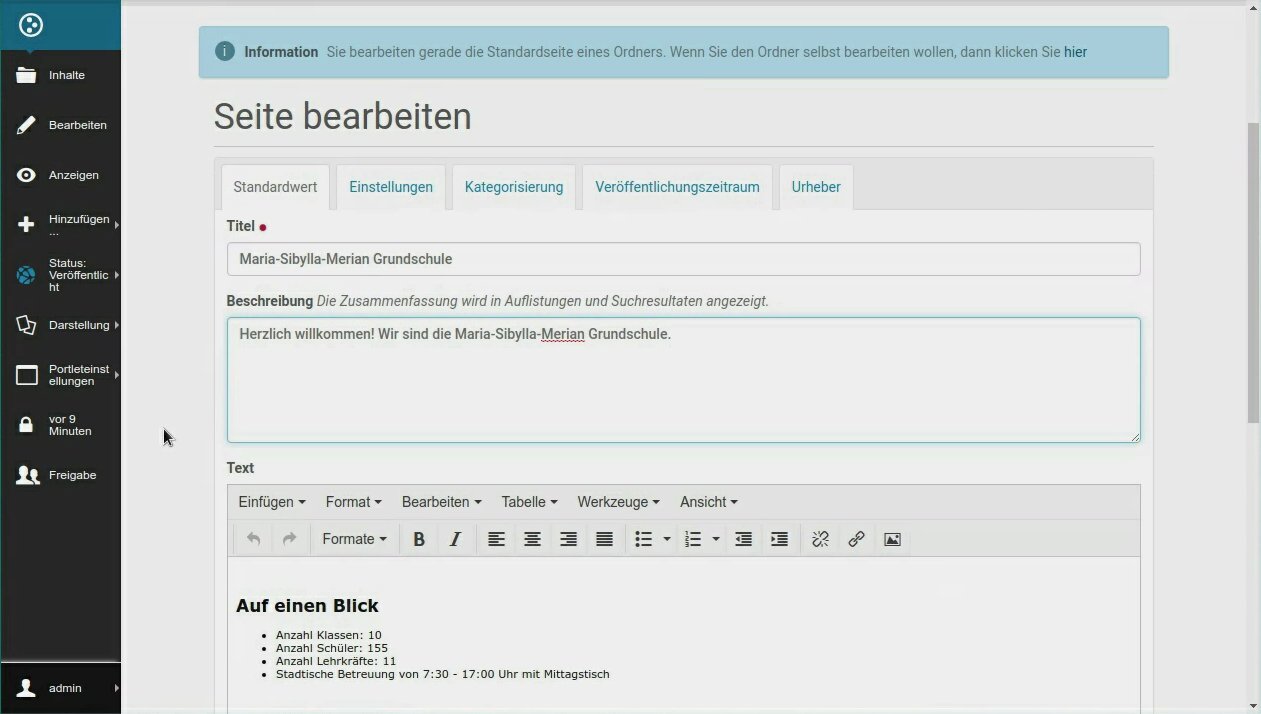This screenshot has width=1261, height=714.
Task: Expand the Formate style dropdown
Action: 354,539
